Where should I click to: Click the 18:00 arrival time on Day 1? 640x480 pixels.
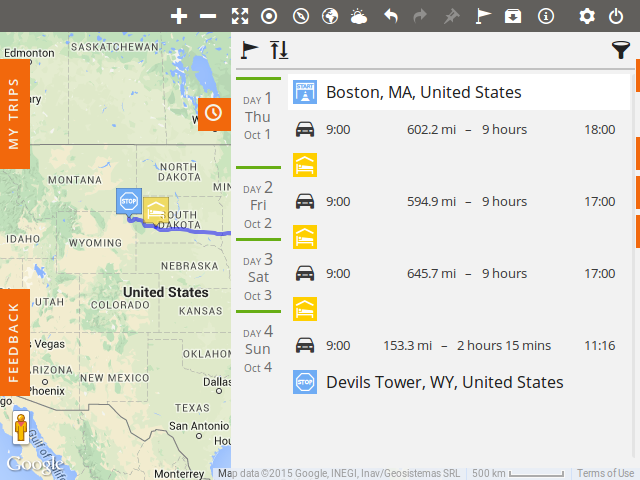pos(600,129)
